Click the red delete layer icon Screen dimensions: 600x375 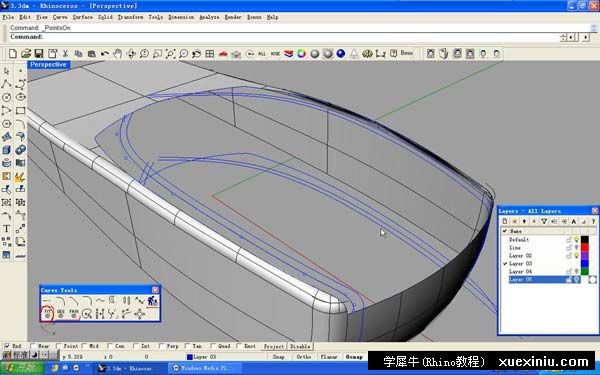[x=515, y=221]
